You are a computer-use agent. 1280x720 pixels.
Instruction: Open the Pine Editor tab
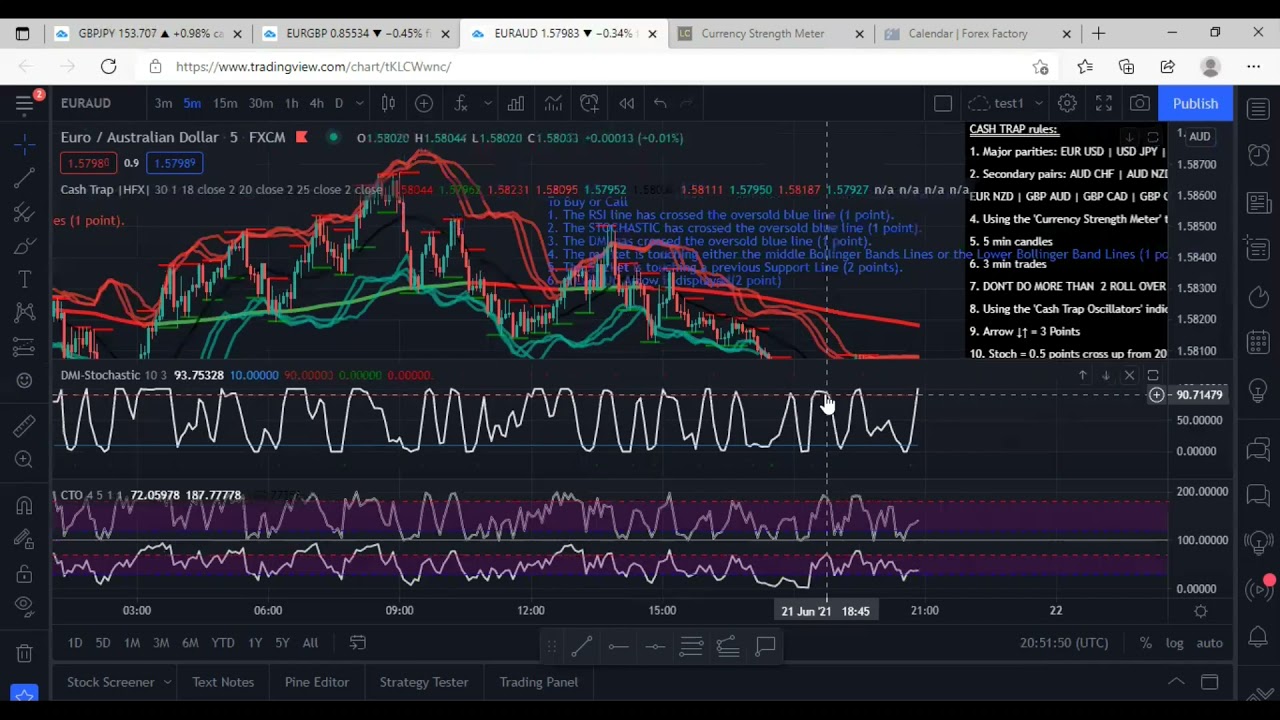316,682
